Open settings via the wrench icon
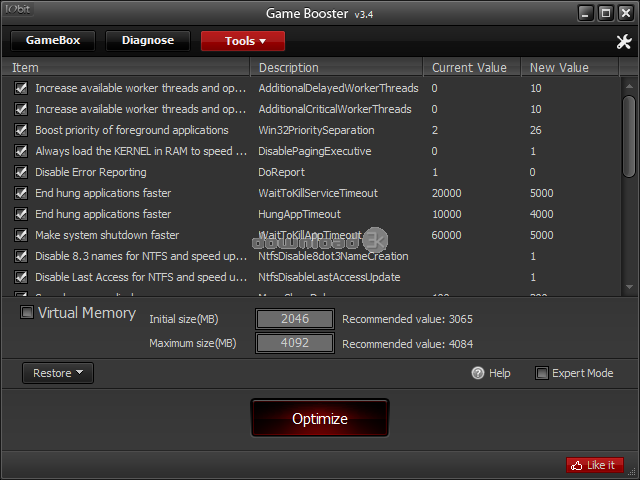This screenshot has height=480, width=640. 624,41
